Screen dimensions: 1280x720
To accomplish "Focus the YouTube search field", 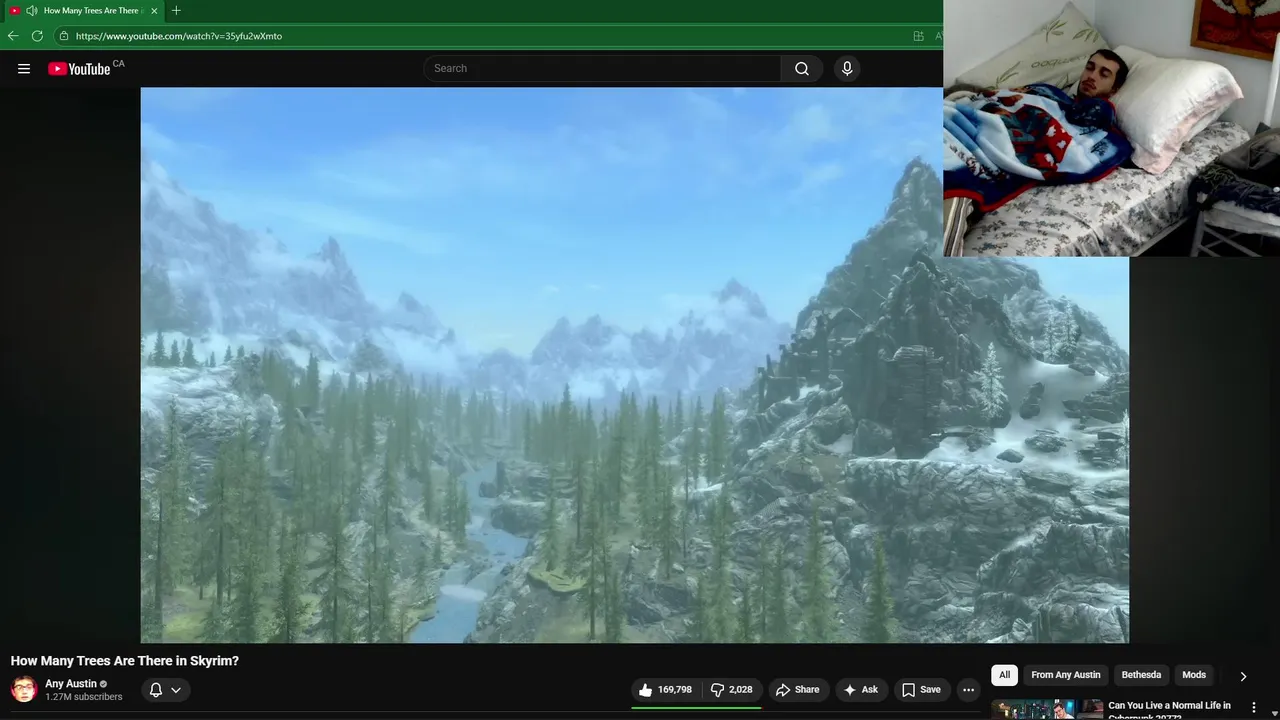I will click(x=603, y=68).
